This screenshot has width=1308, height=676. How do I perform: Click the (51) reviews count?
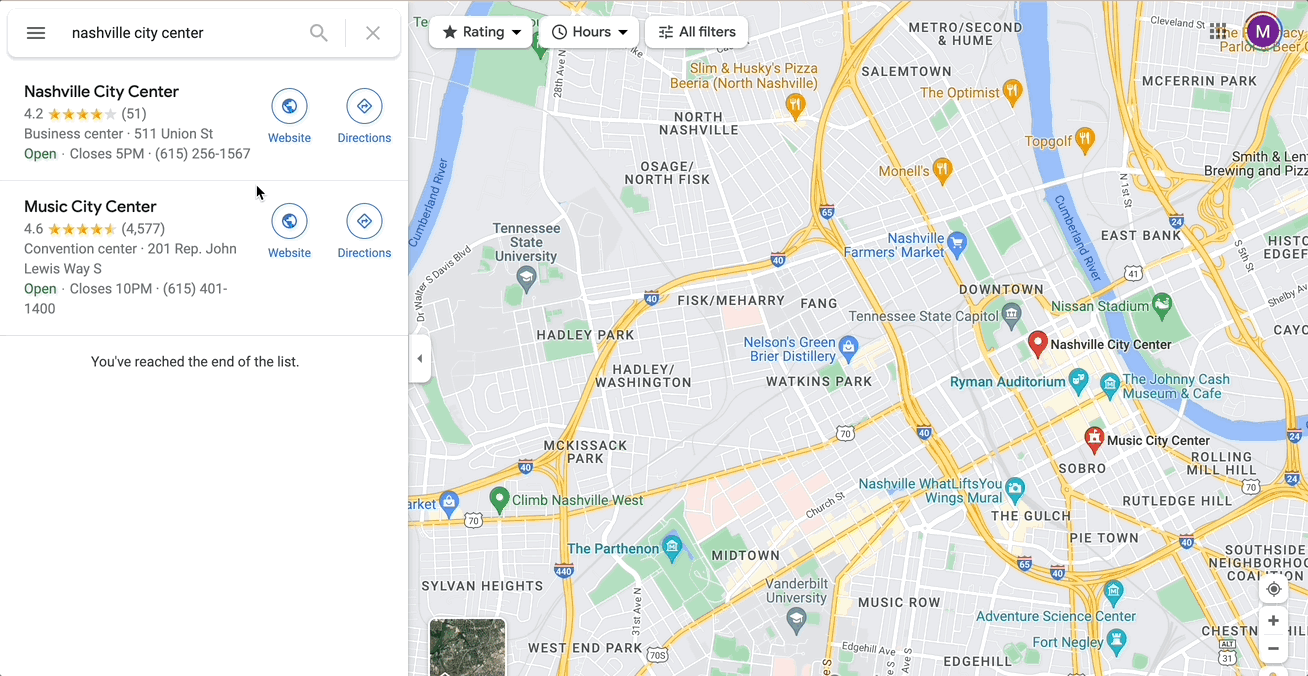(x=134, y=114)
